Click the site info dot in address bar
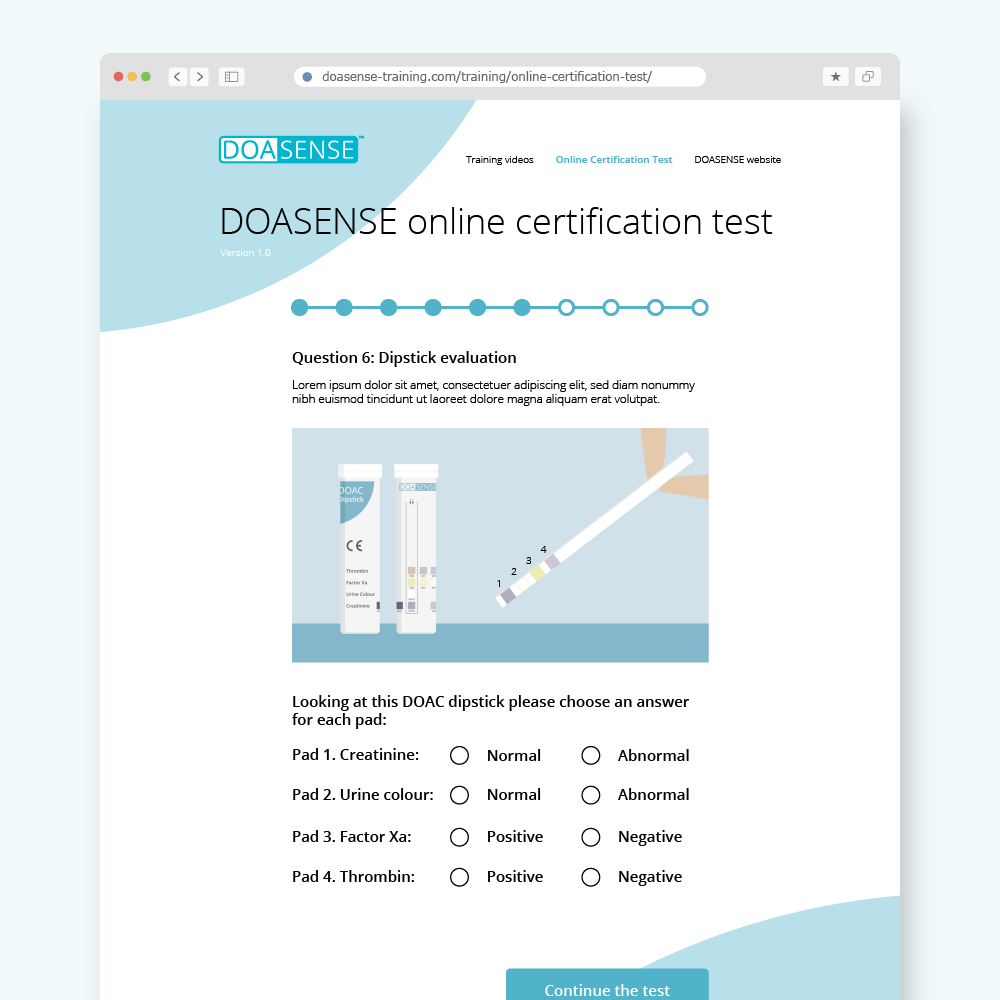Screen dimensions: 1000x1000 (x=307, y=77)
